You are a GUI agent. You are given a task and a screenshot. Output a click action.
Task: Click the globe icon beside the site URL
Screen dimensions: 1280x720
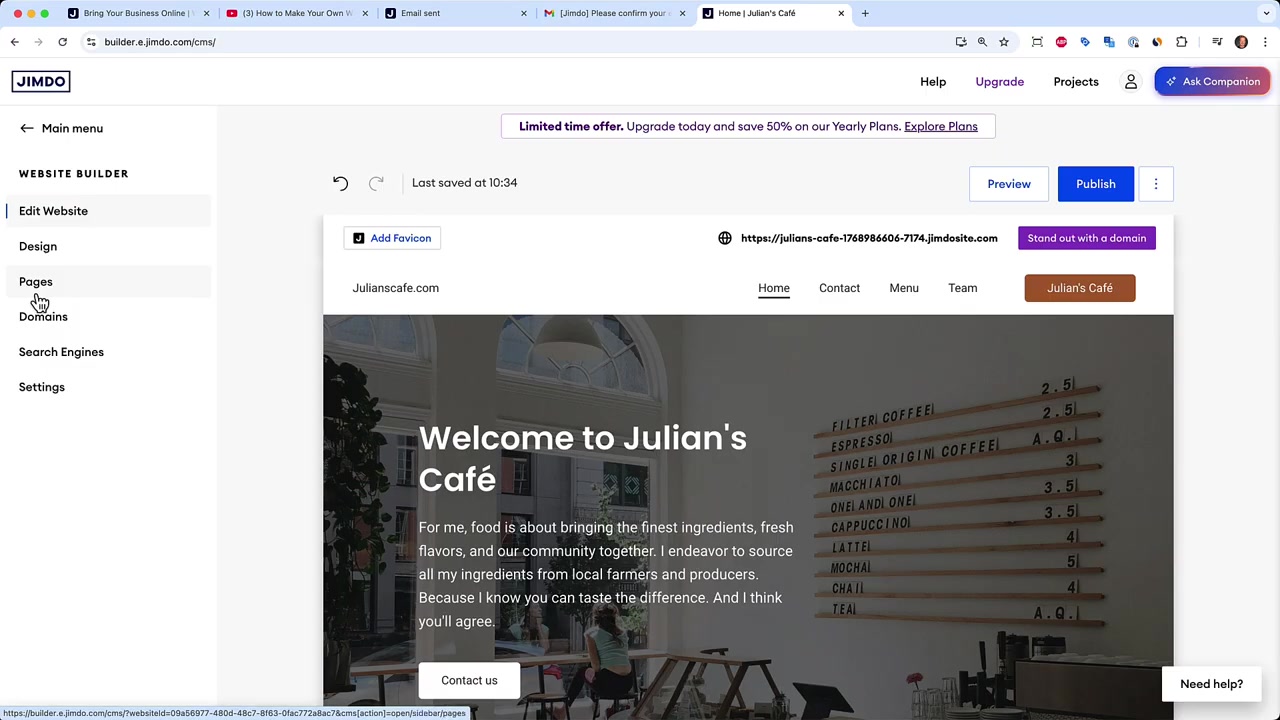(725, 238)
